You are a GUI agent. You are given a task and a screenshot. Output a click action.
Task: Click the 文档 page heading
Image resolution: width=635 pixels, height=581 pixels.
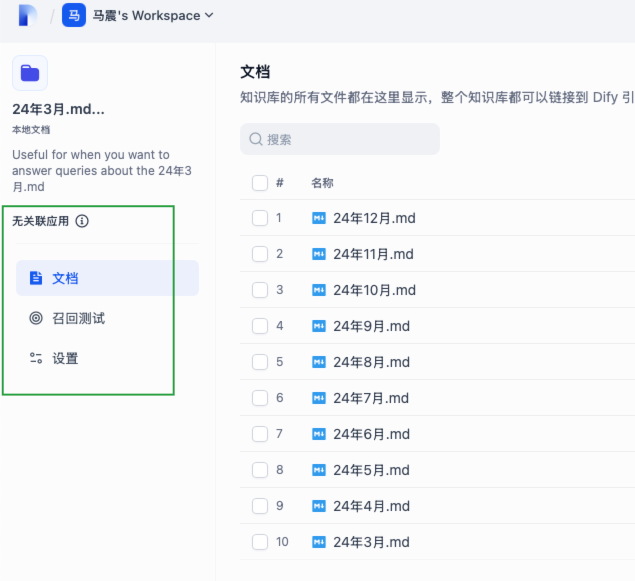[x=255, y=72]
